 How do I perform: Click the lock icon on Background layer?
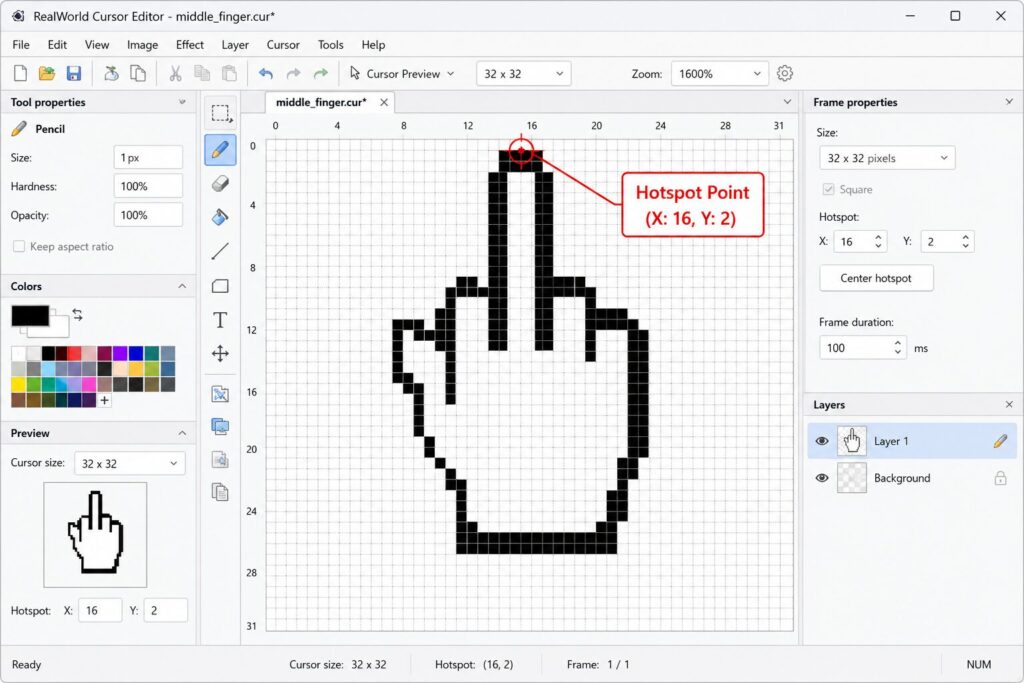tap(1000, 478)
